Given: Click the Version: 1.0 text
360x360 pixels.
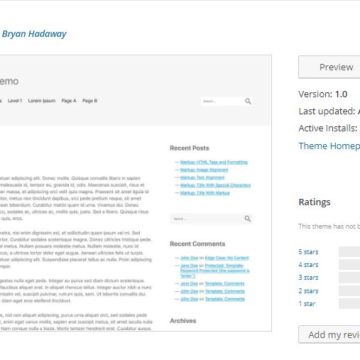Looking at the screenshot, I should [323, 94].
